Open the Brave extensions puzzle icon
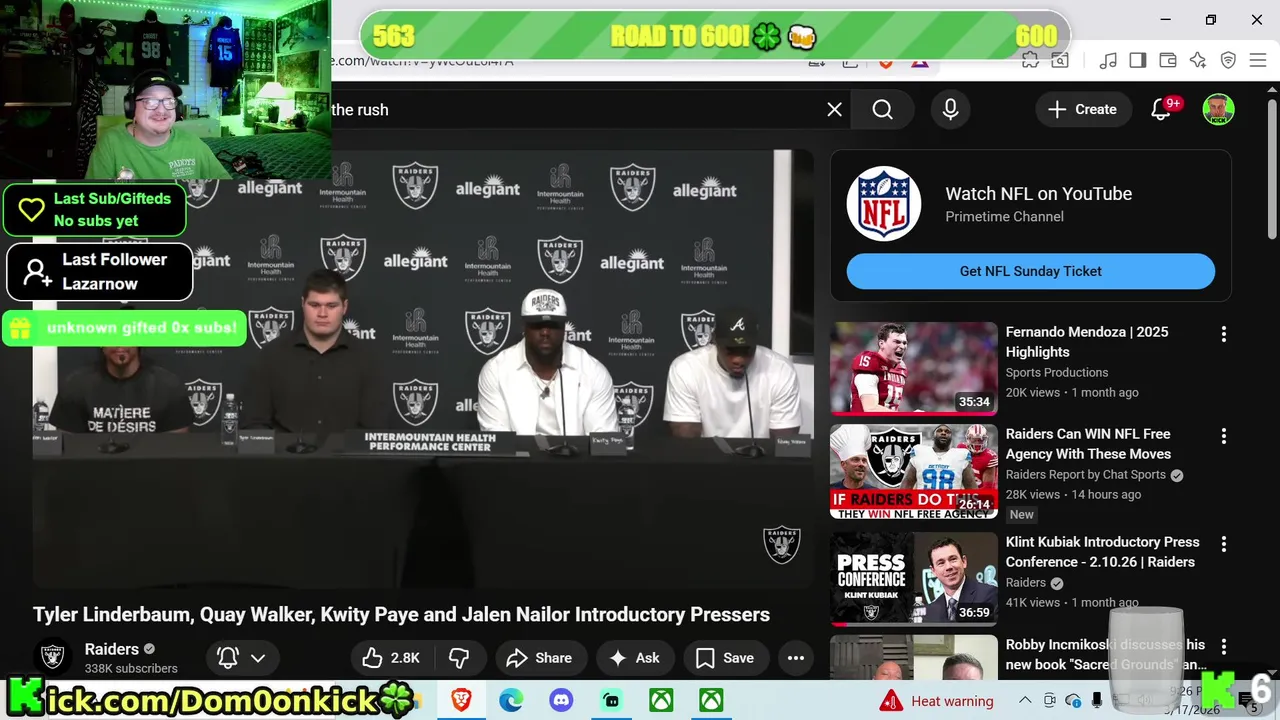 coord(1030,61)
